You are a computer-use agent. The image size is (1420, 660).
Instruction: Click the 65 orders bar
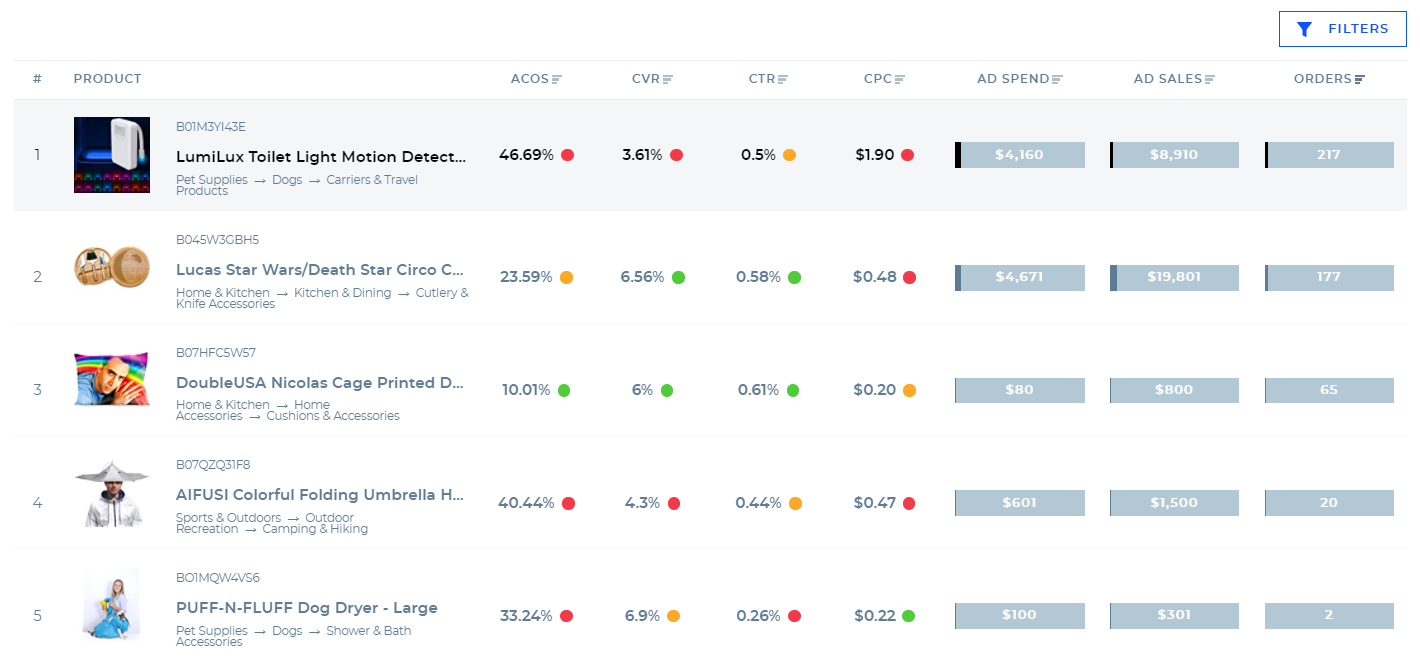click(1329, 390)
